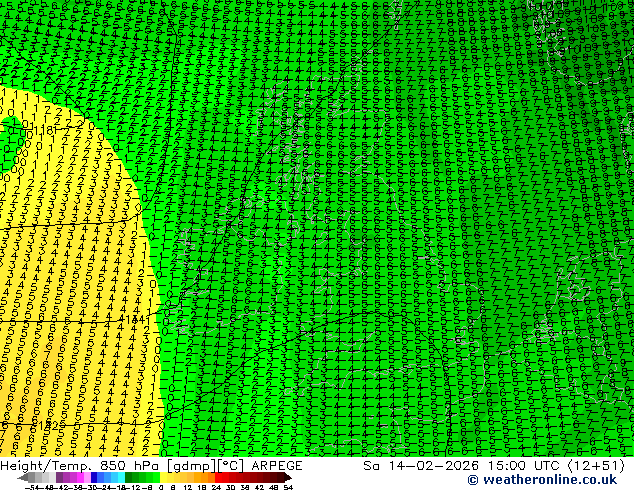Click the darkest green legend swatch
634x490 pixels.
coord(129,477)
